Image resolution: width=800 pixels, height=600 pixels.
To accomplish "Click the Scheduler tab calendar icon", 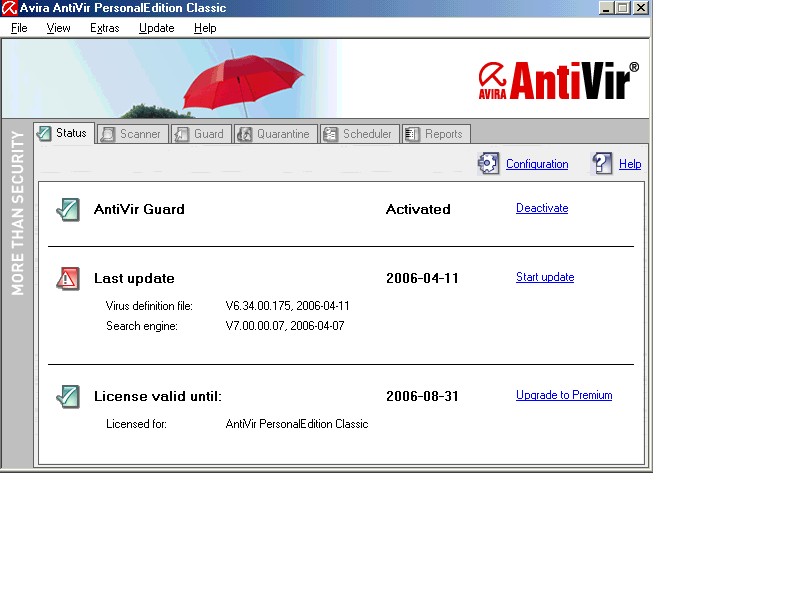I will click(331, 134).
